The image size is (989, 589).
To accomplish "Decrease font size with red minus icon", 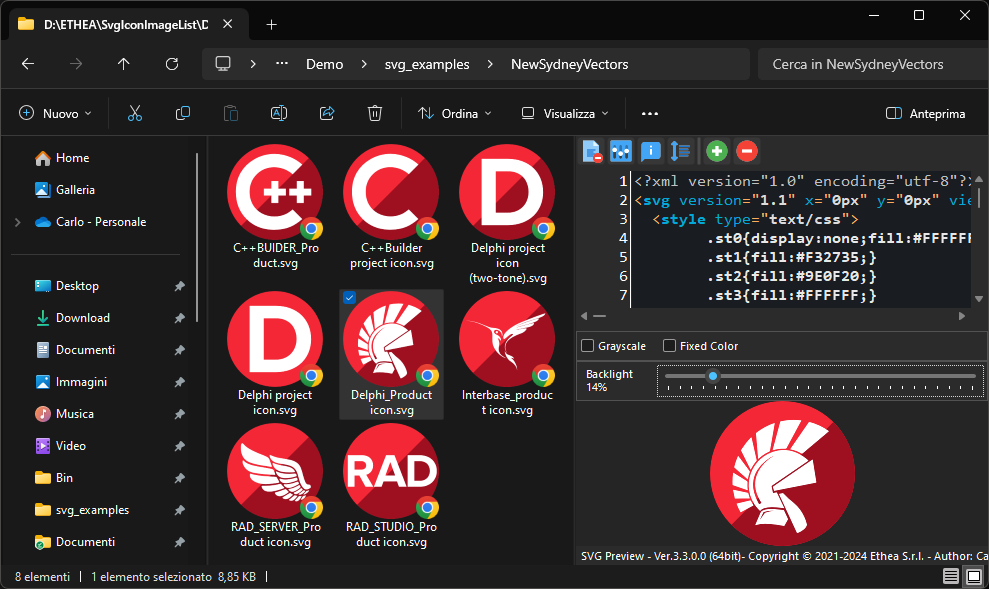I will pos(747,151).
